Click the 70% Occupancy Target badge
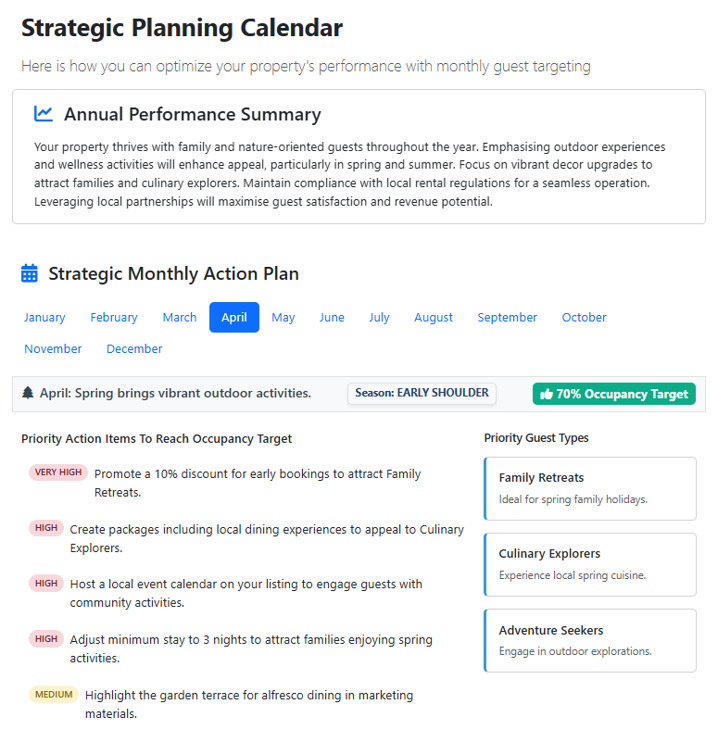 pos(614,394)
